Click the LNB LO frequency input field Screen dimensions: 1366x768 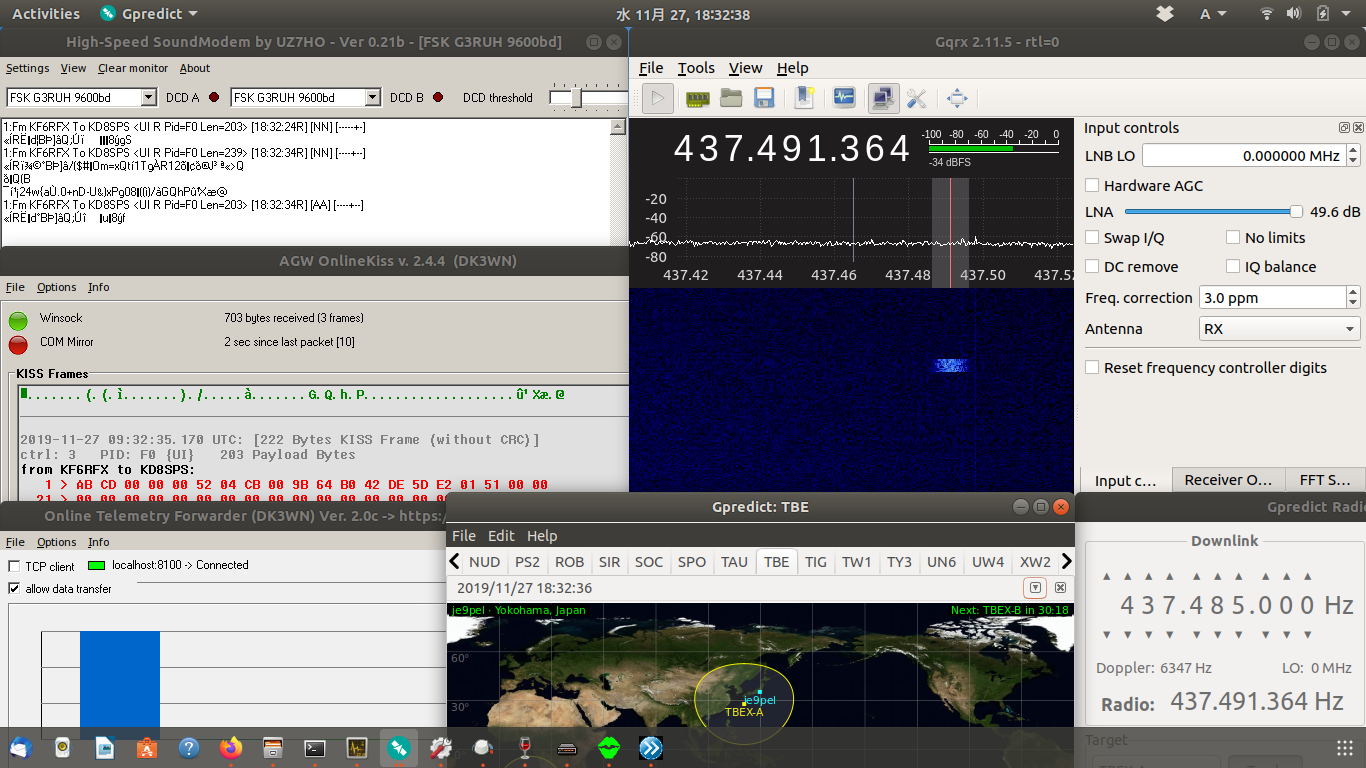tap(1243, 156)
